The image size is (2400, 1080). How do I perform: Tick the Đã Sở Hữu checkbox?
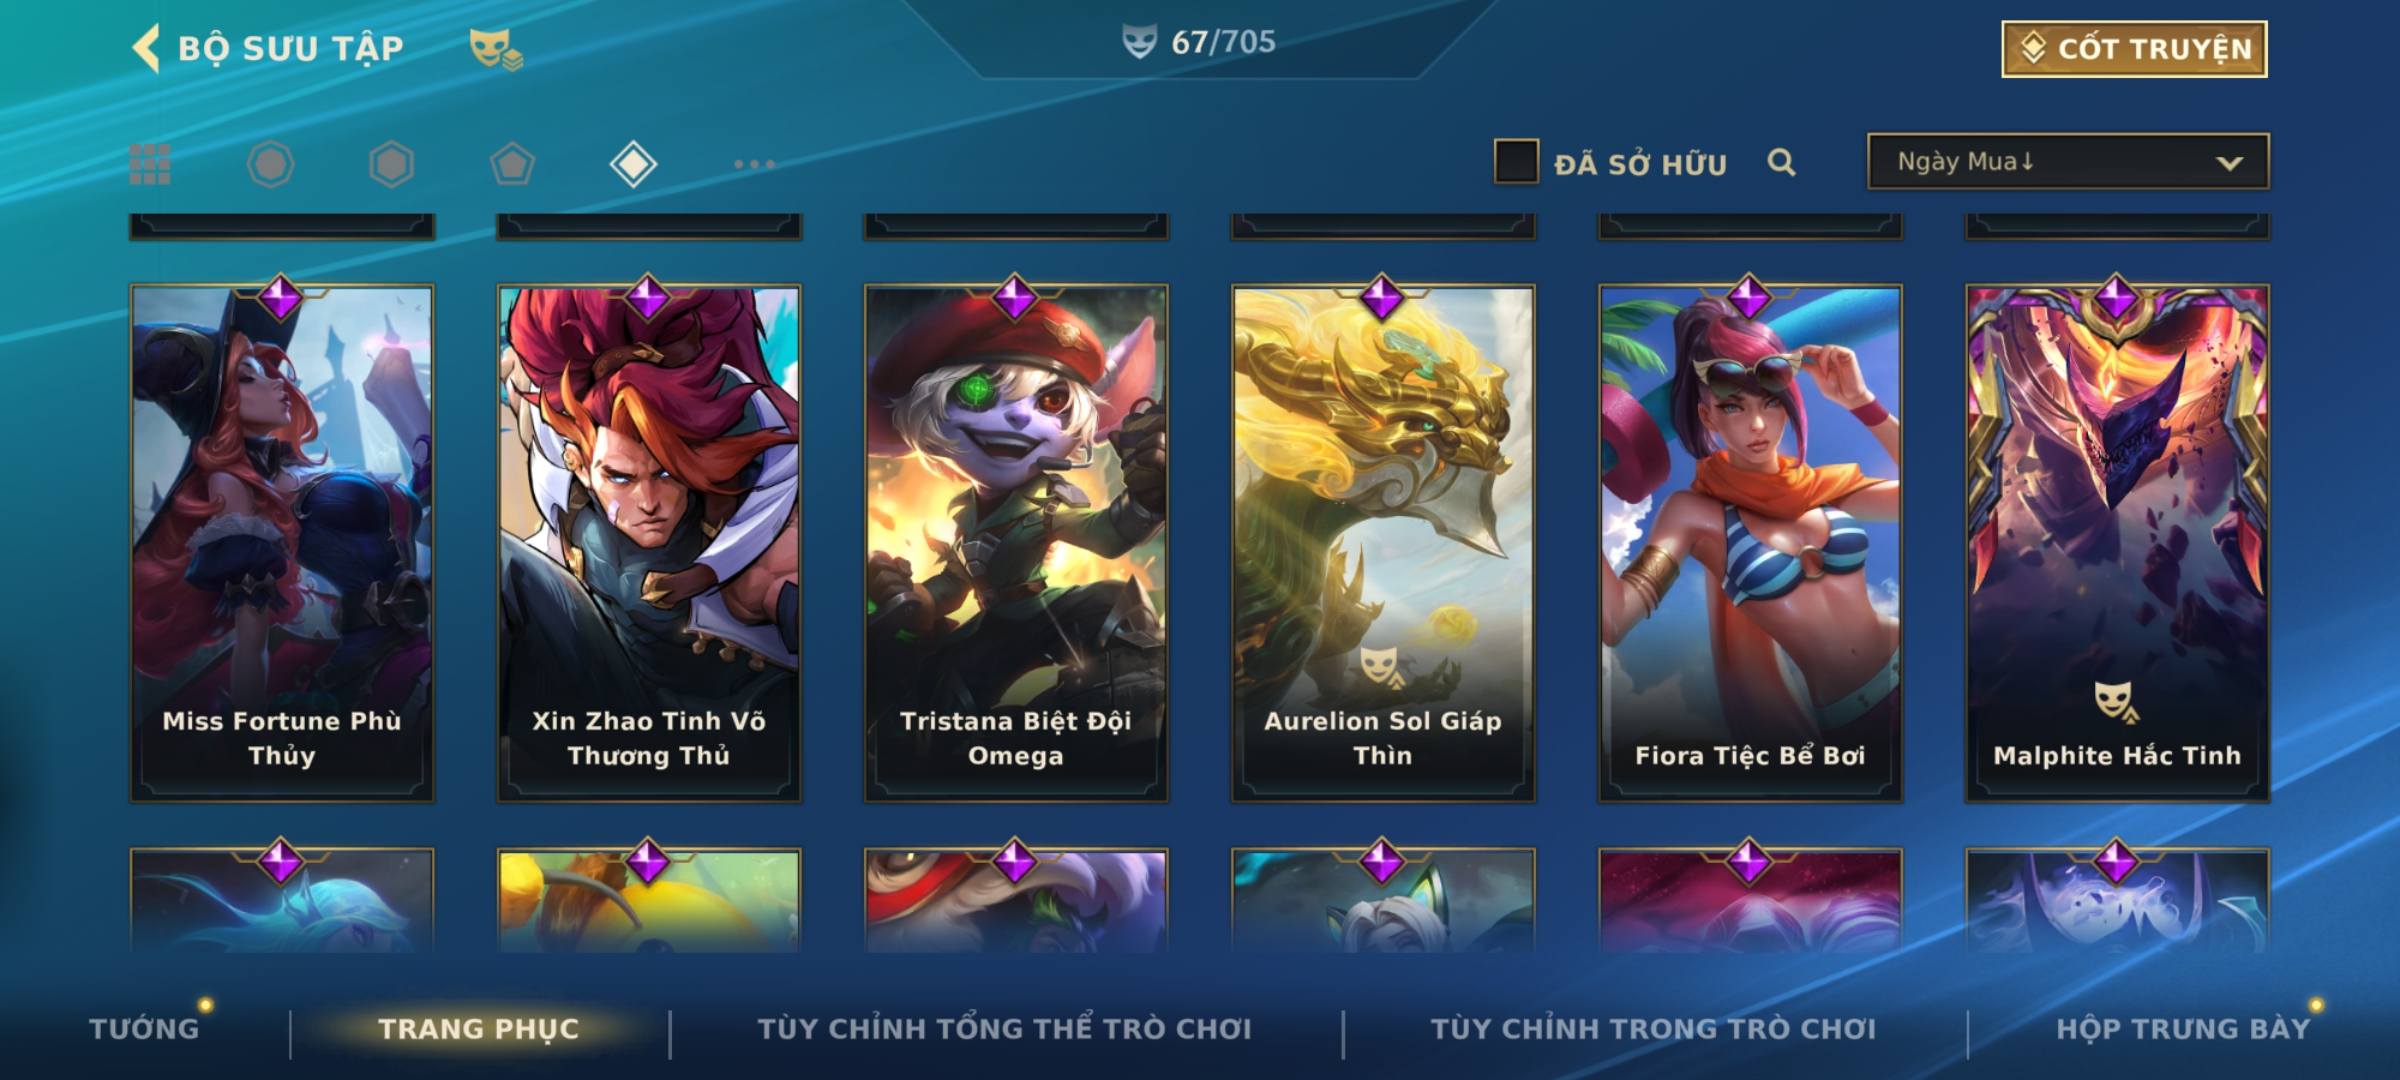pyautogui.click(x=1516, y=162)
